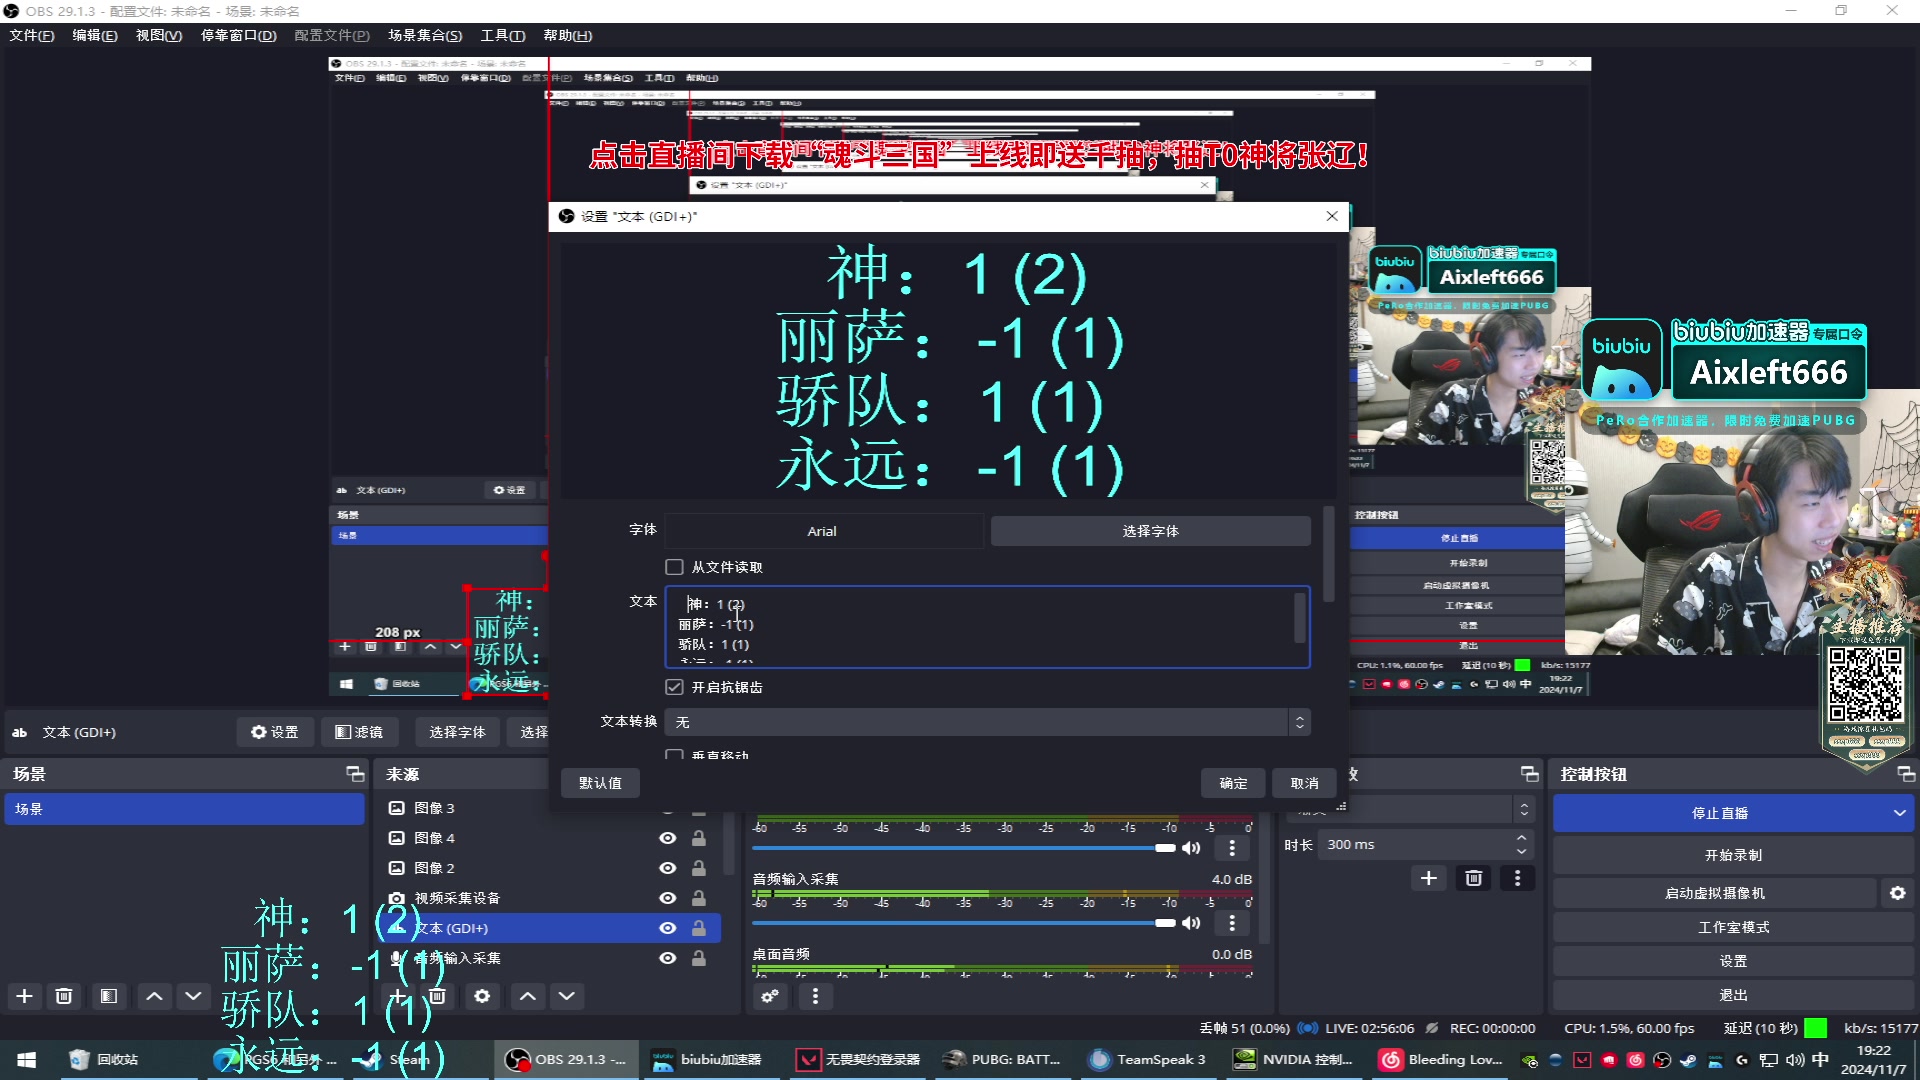Open the 工具 menu

(503, 35)
